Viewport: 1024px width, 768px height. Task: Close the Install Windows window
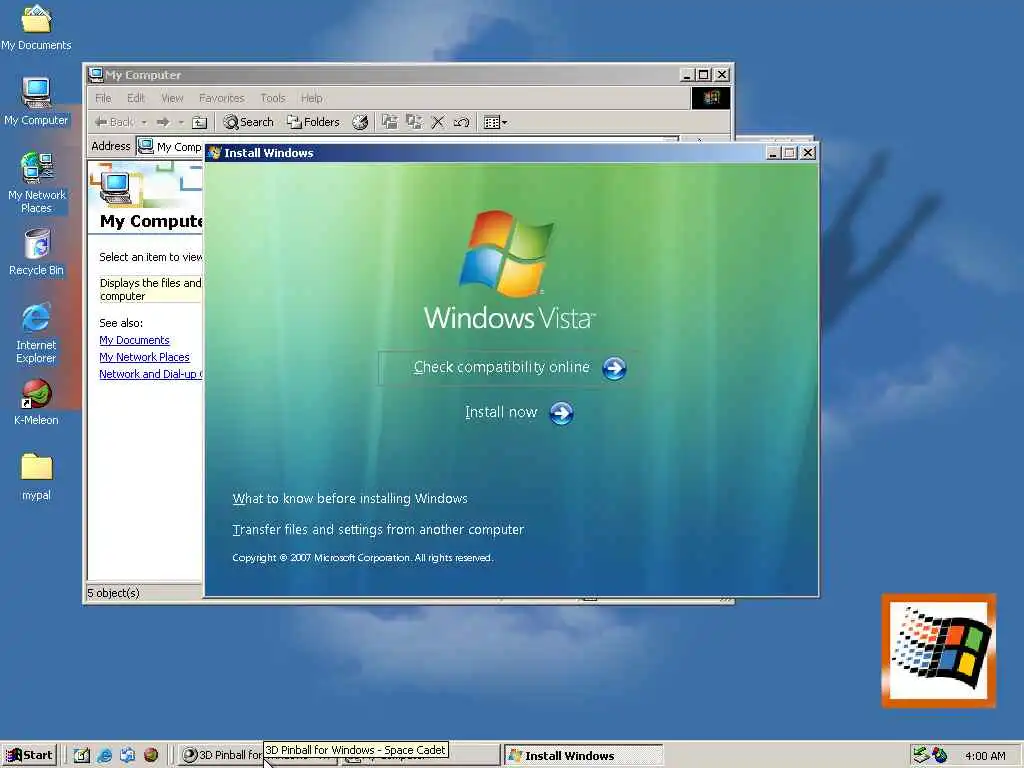point(808,153)
